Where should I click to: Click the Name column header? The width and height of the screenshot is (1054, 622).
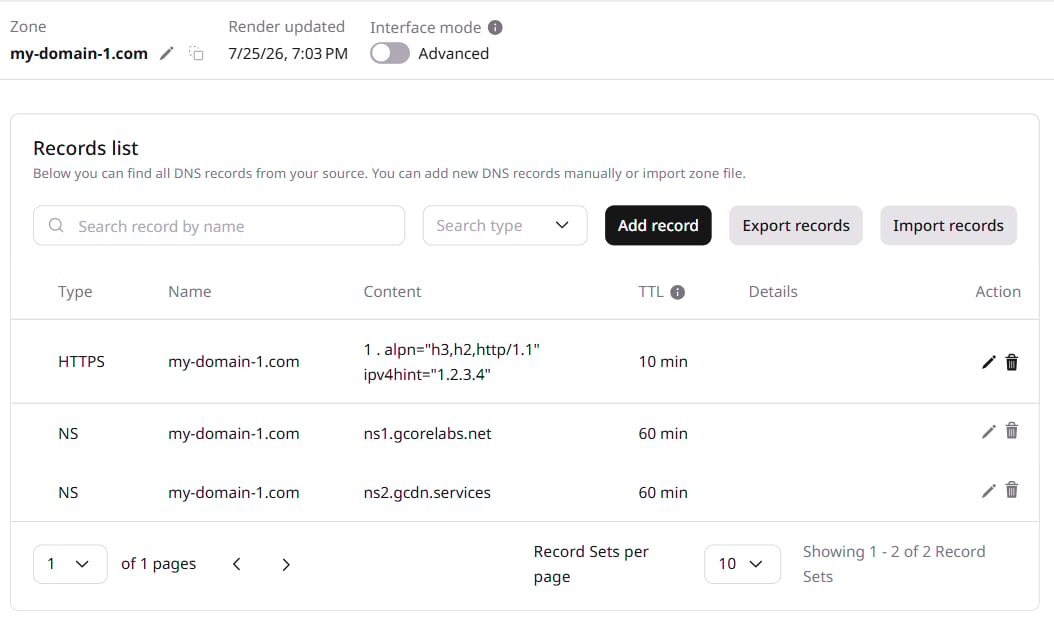tap(190, 292)
